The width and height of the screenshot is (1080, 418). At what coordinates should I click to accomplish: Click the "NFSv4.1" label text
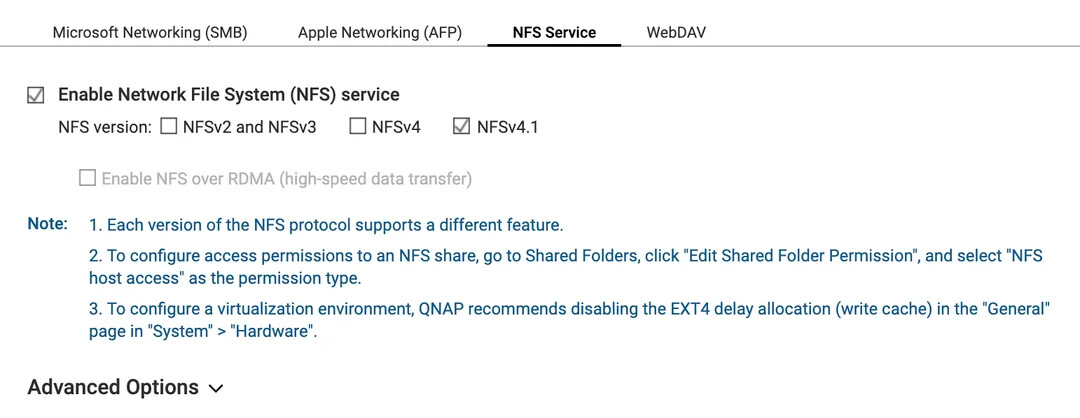tap(508, 127)
